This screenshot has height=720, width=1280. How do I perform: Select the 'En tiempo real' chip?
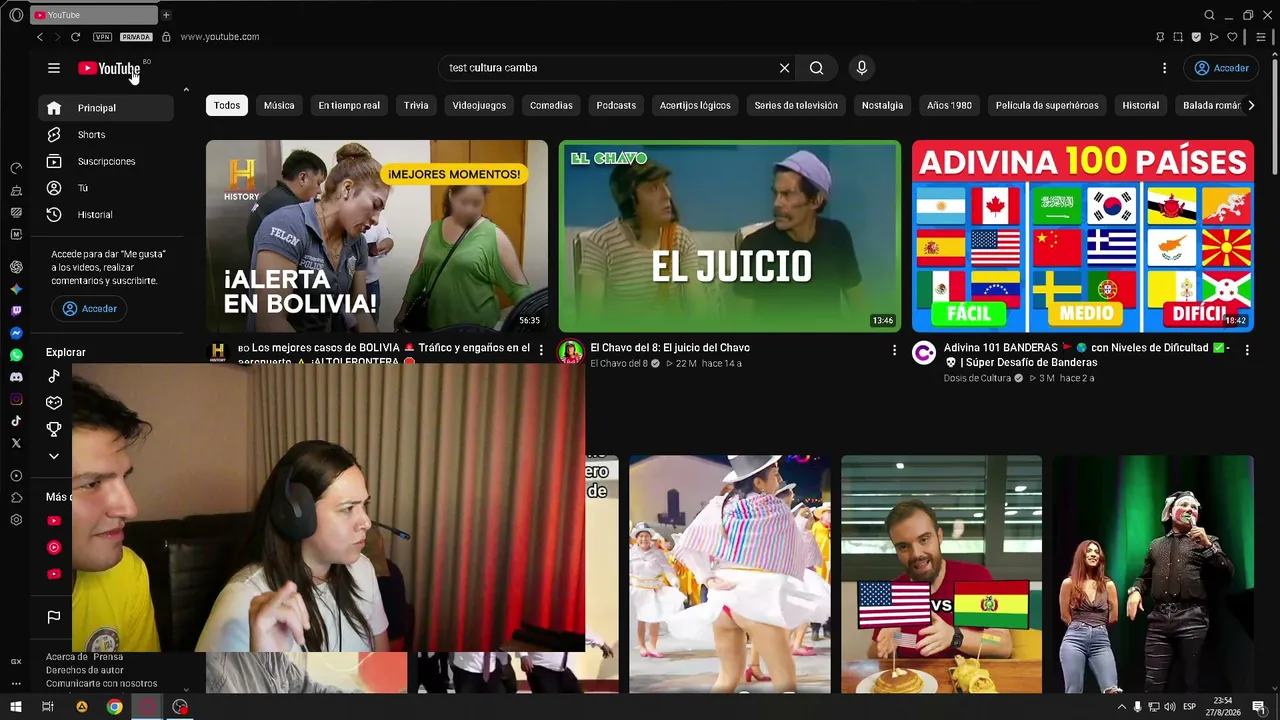click(x=349, y=105)
